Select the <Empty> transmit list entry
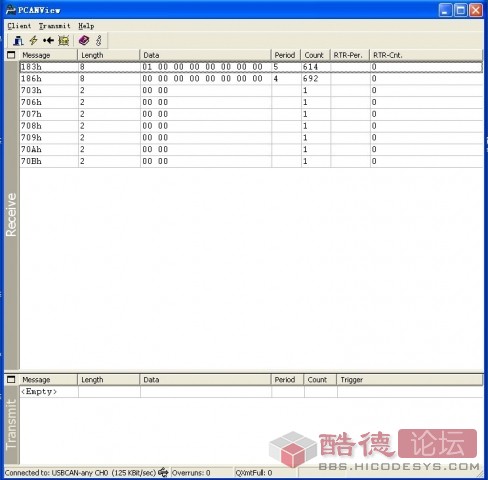This screenshot has width=488, height=480. tap(39, 392)
